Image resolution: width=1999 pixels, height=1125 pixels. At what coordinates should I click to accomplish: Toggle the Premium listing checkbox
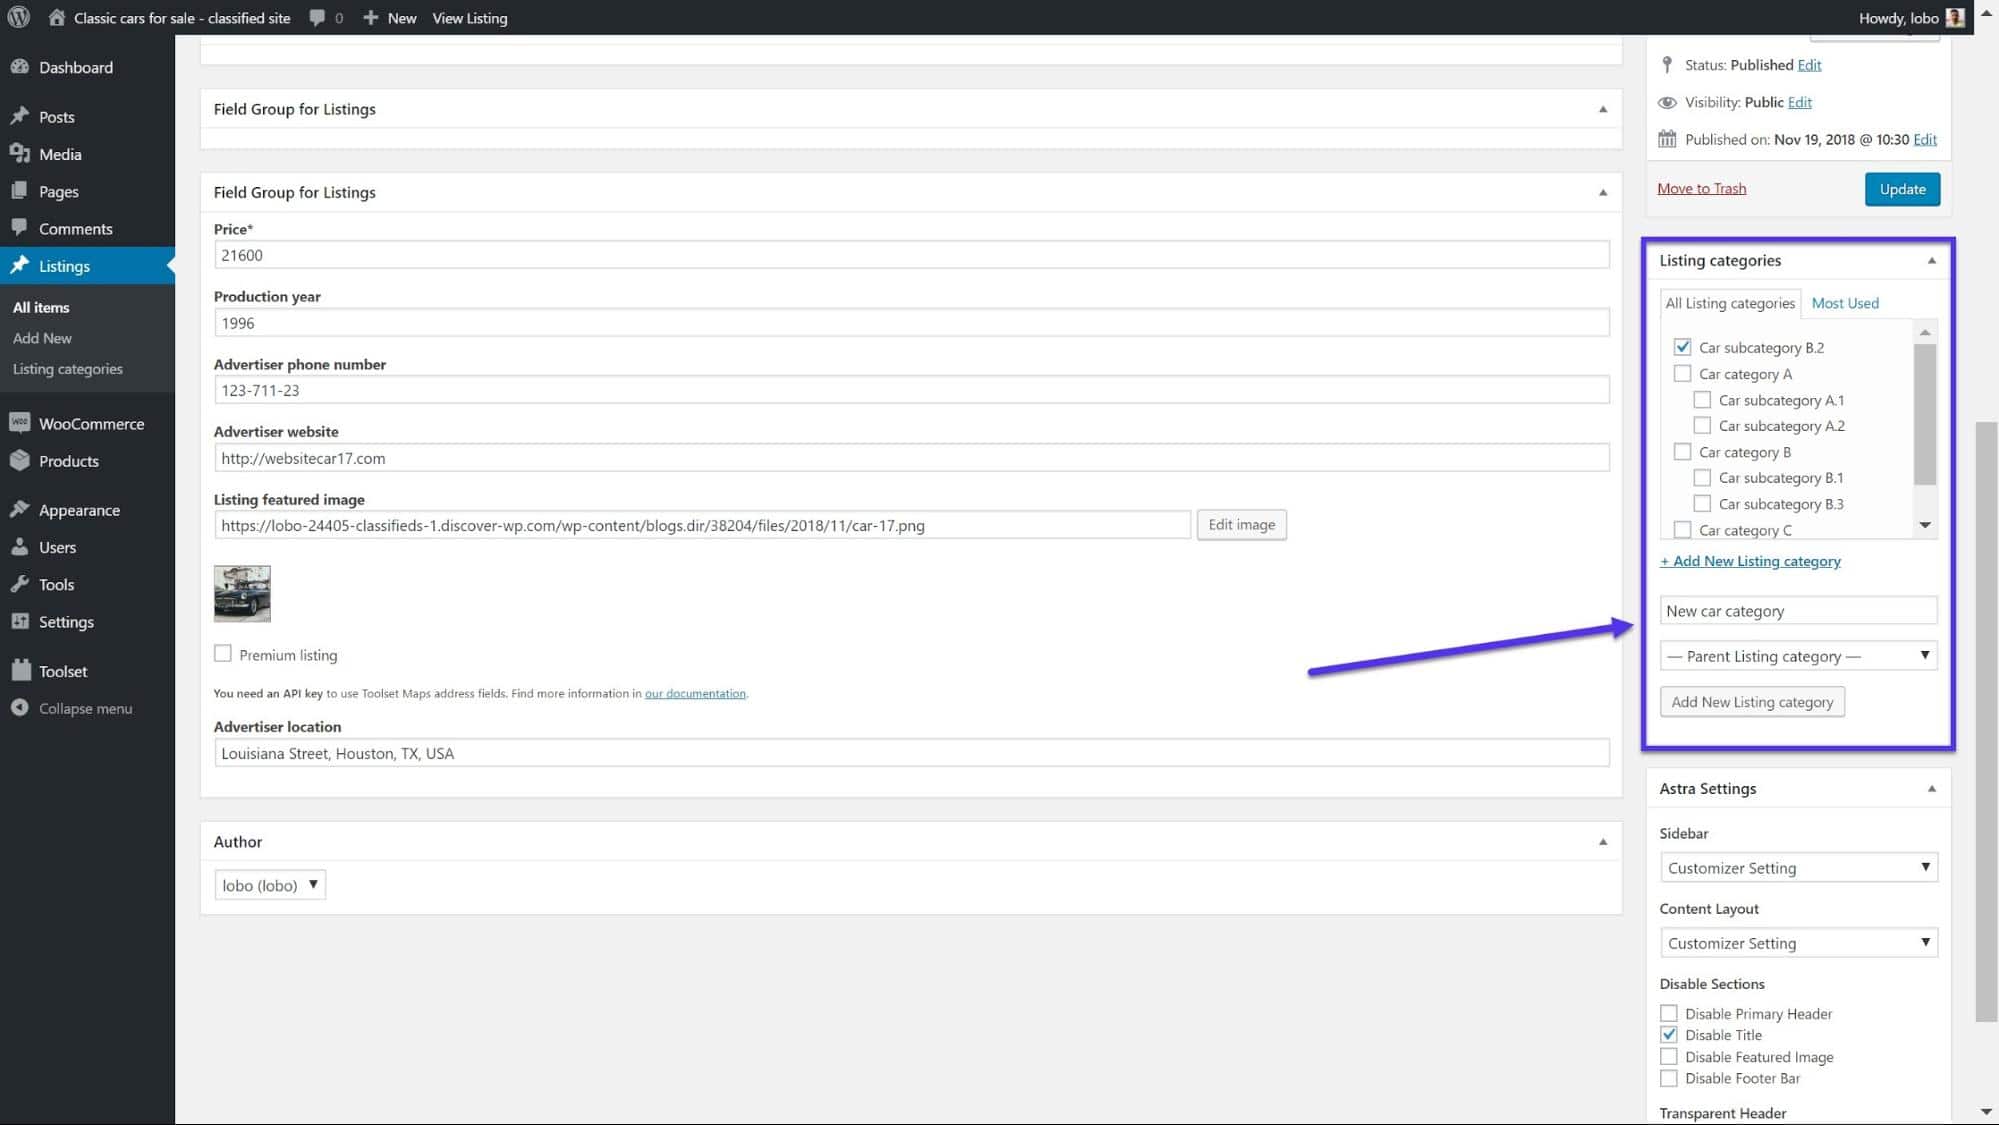(x=222, y=652)
